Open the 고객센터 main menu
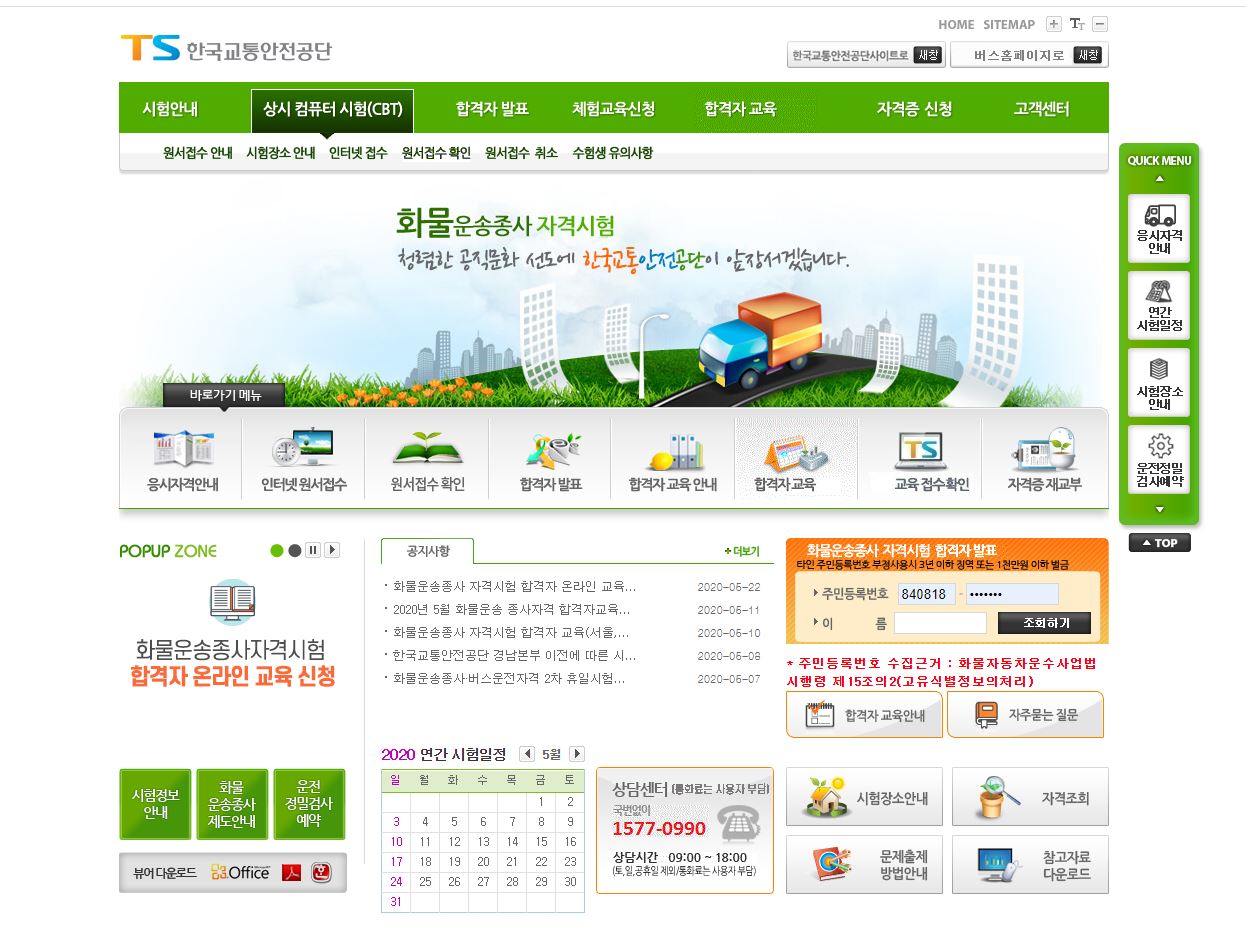 tap(1041, 109)
